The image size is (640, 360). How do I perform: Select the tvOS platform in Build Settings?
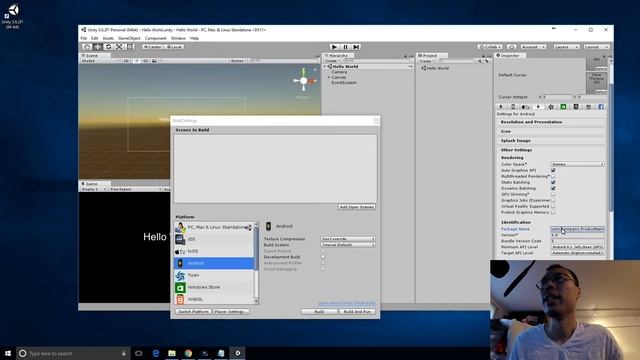214,251
